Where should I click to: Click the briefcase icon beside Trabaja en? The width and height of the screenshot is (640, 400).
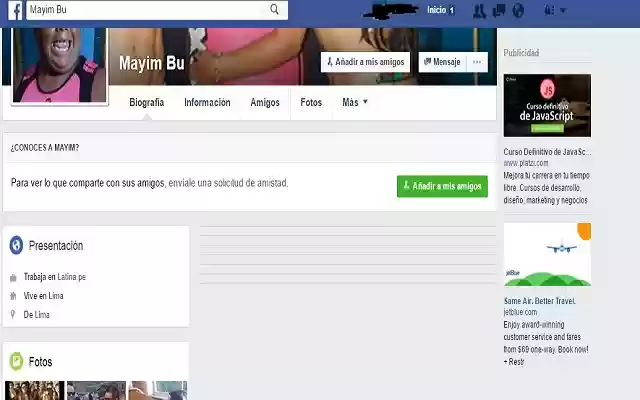[13, 278]
